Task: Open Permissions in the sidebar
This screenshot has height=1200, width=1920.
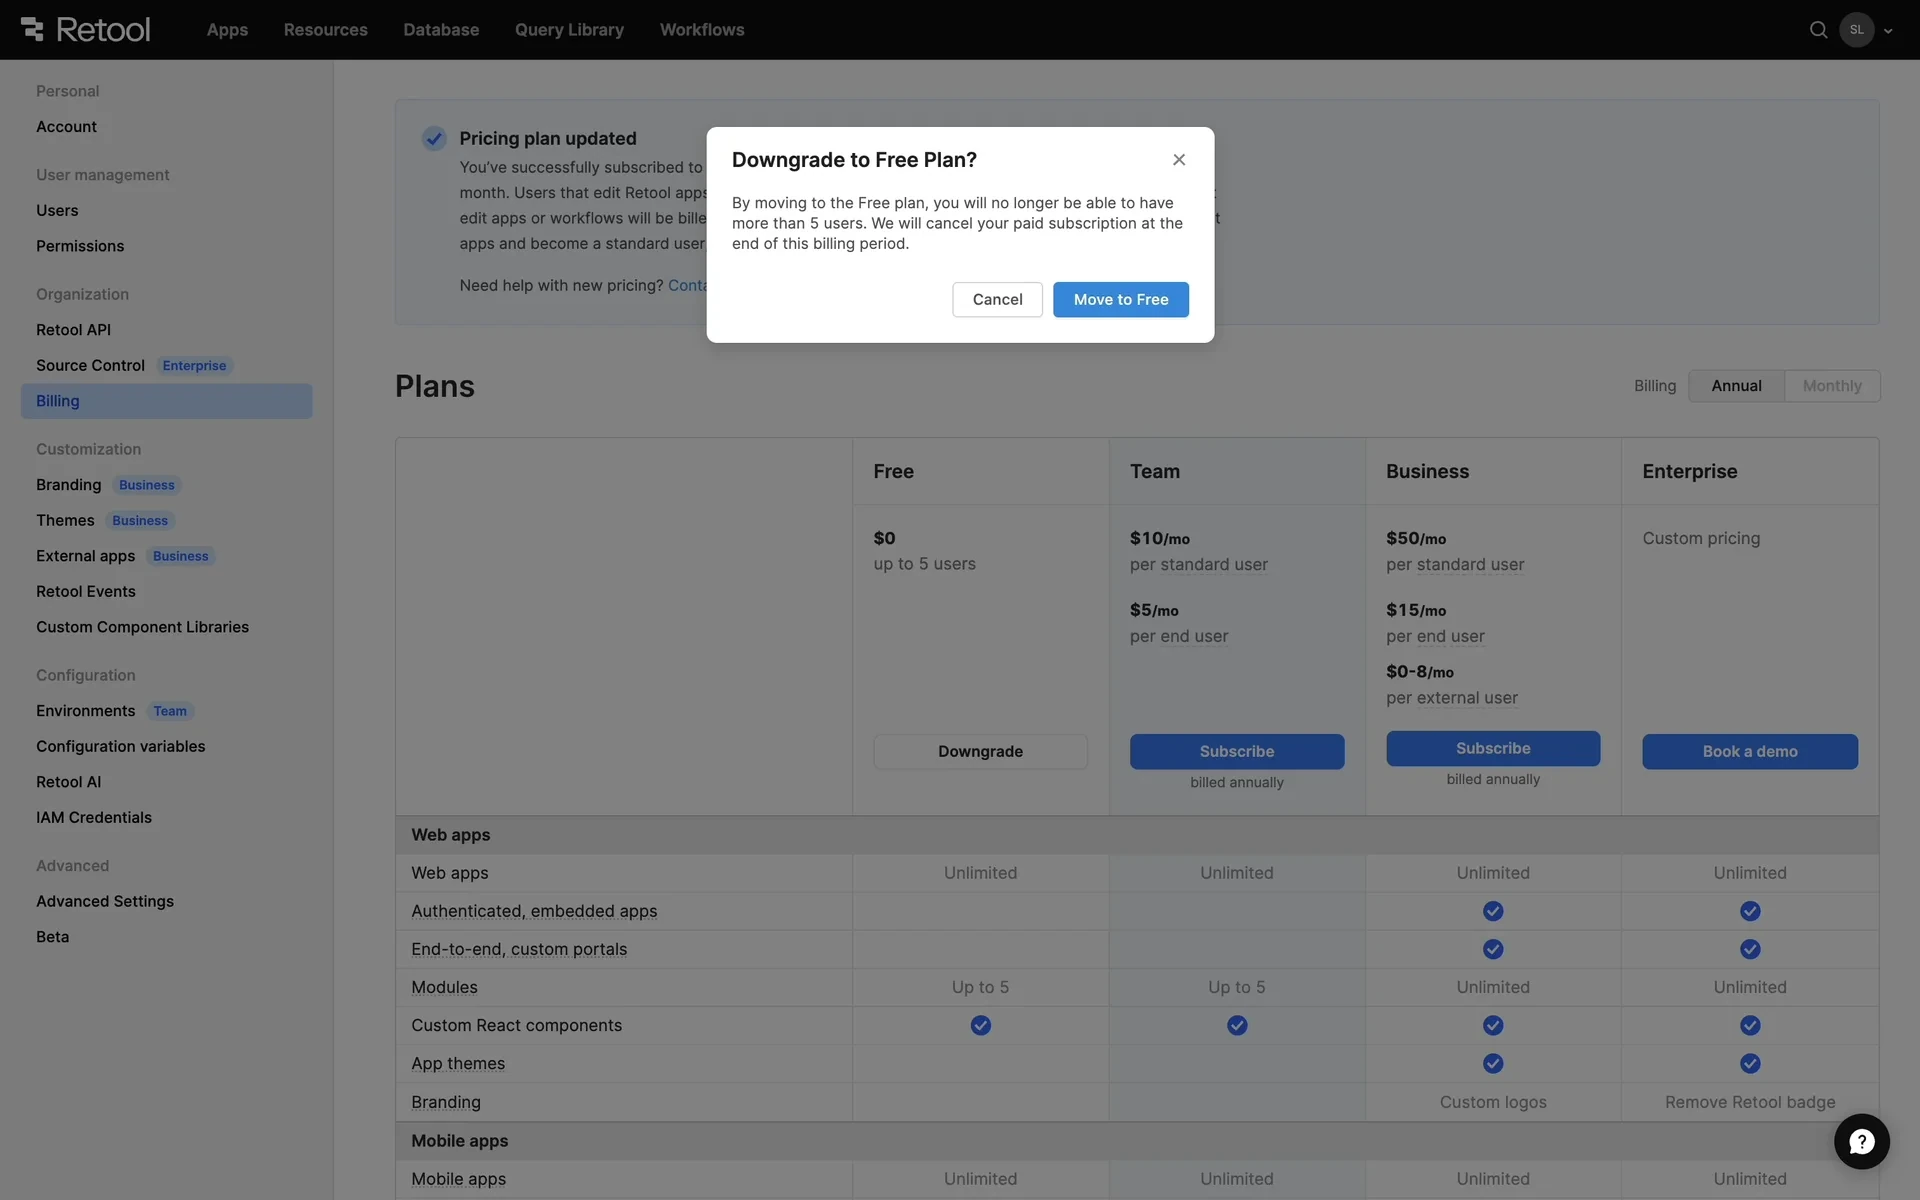Action: [80, 246]
